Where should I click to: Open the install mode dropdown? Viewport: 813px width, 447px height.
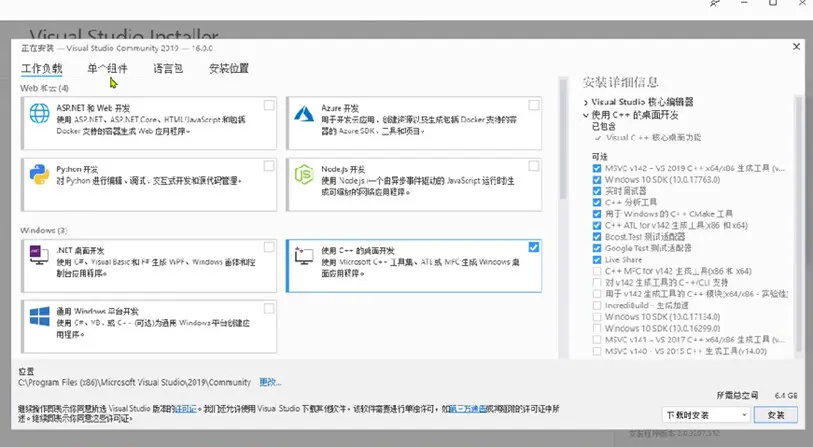[706, 415]
